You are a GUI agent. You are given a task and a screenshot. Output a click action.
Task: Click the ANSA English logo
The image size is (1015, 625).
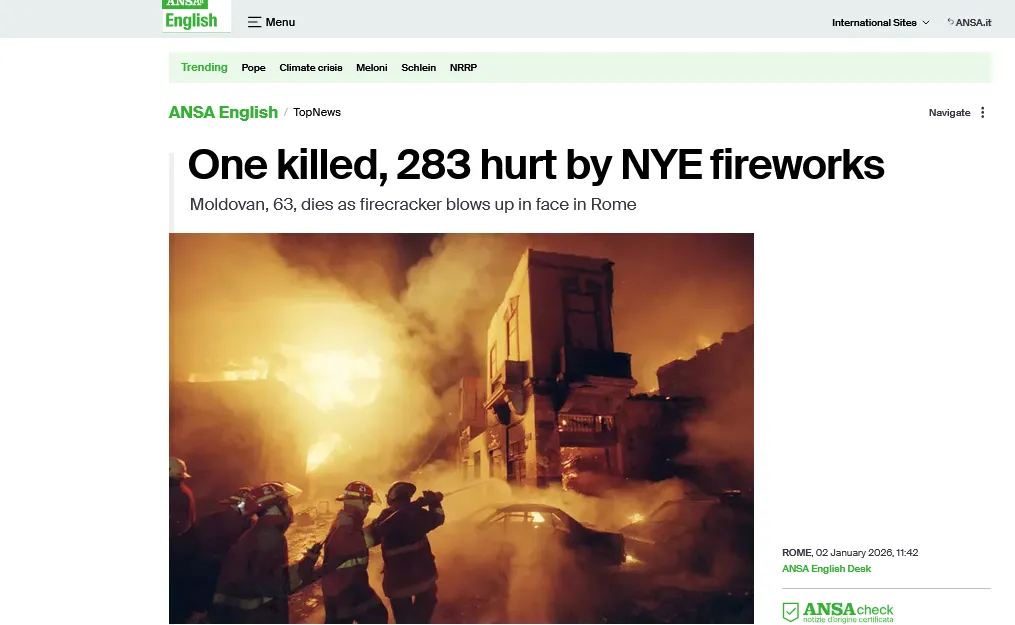(196, 16)
